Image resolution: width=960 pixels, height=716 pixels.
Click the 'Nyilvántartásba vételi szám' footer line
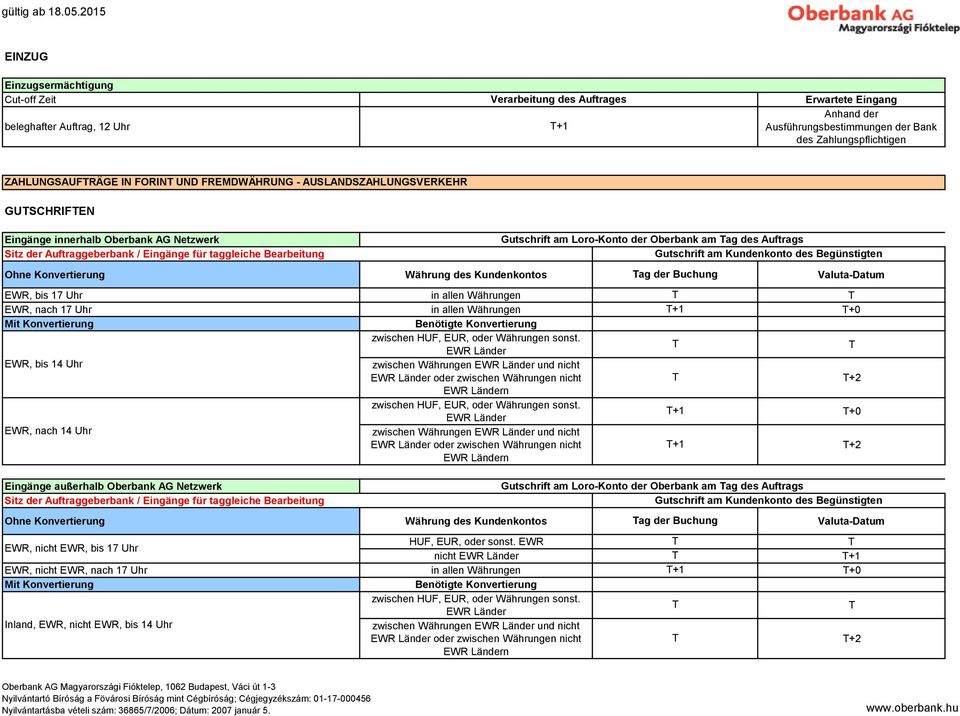click(135, 710)
